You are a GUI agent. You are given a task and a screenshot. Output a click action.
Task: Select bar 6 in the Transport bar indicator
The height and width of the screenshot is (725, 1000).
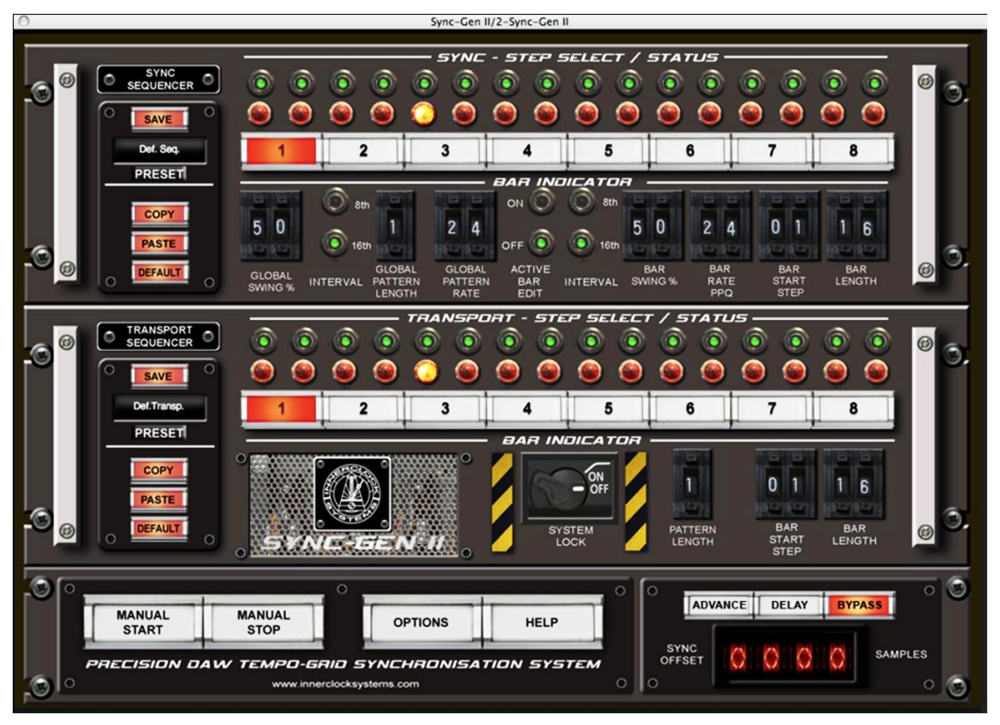click(x=689, y=409)
